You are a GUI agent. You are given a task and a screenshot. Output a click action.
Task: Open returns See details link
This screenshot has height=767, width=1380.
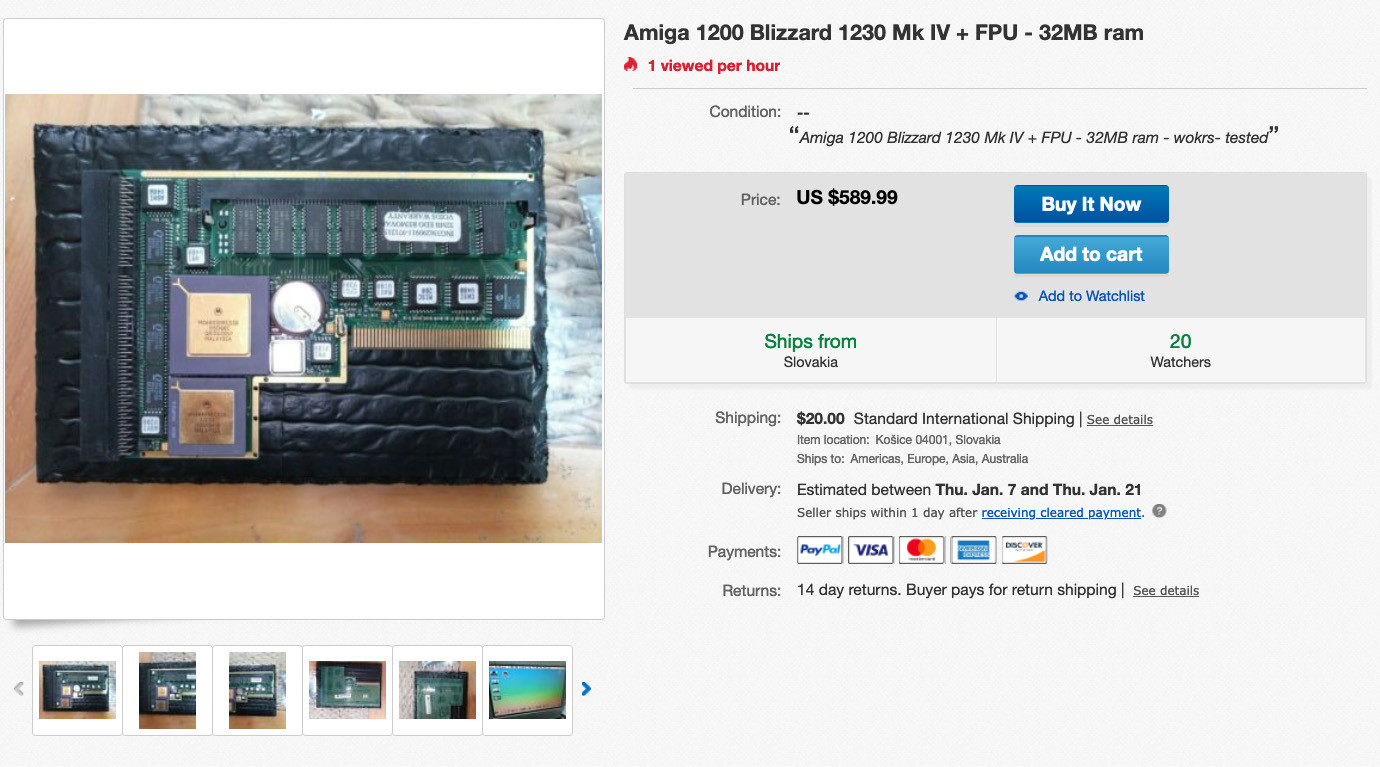point(1166,591)
